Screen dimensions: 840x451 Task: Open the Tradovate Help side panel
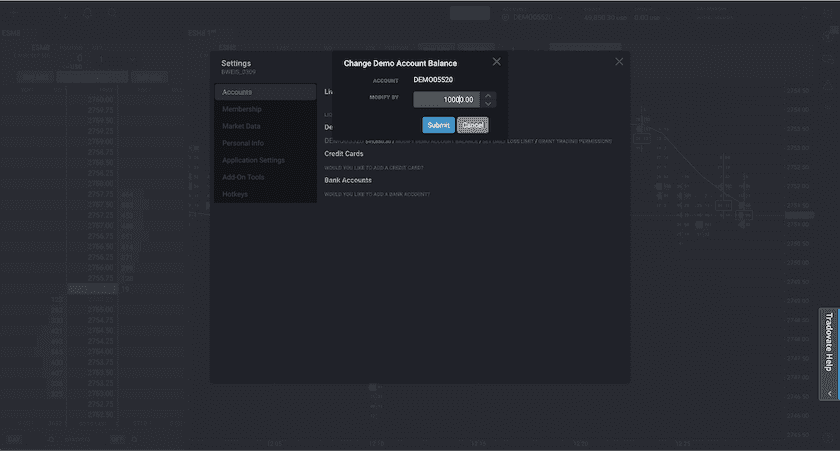(829, 342)
